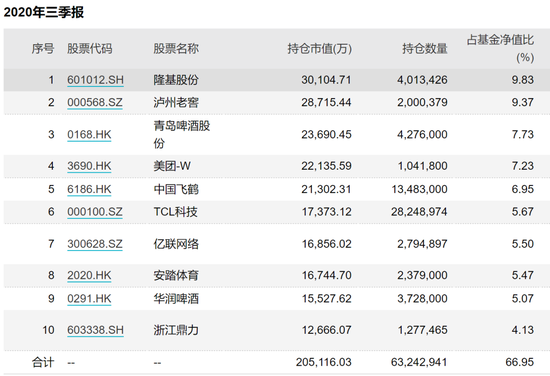Open 3690.HK Meituan stock link
Image resolution: width=550 pixels, height=376 pixels.
pos(89,166)
